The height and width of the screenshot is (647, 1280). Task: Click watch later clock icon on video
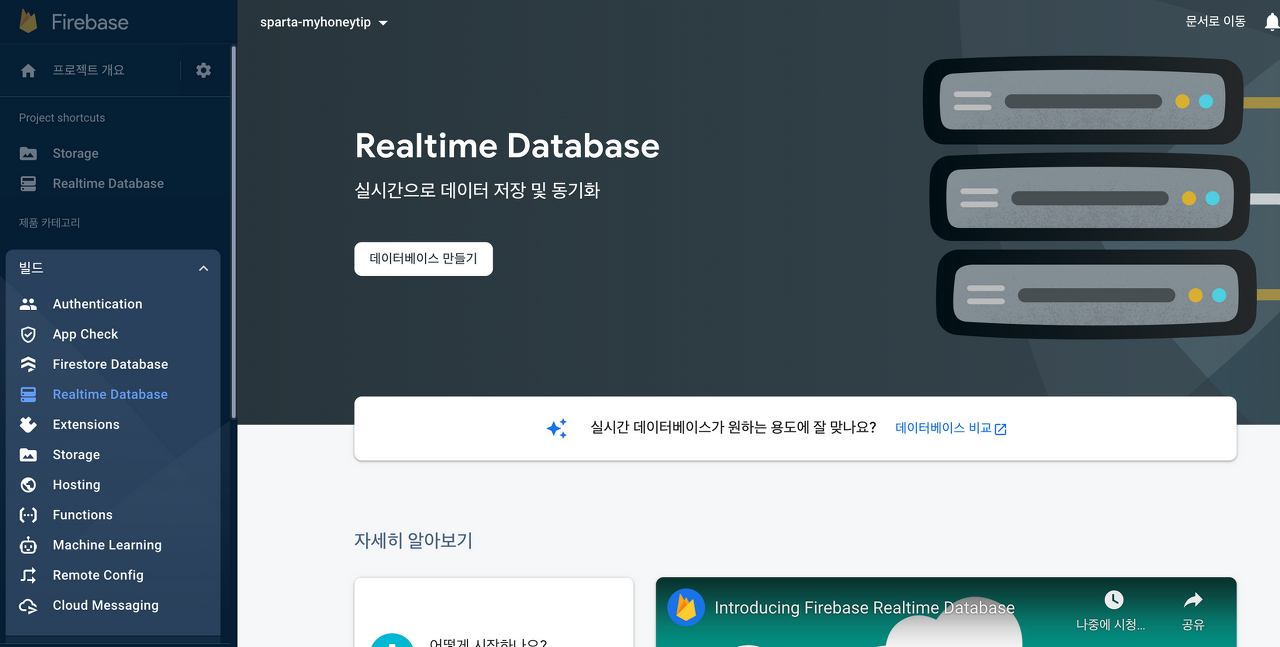tap(1114, 600)
